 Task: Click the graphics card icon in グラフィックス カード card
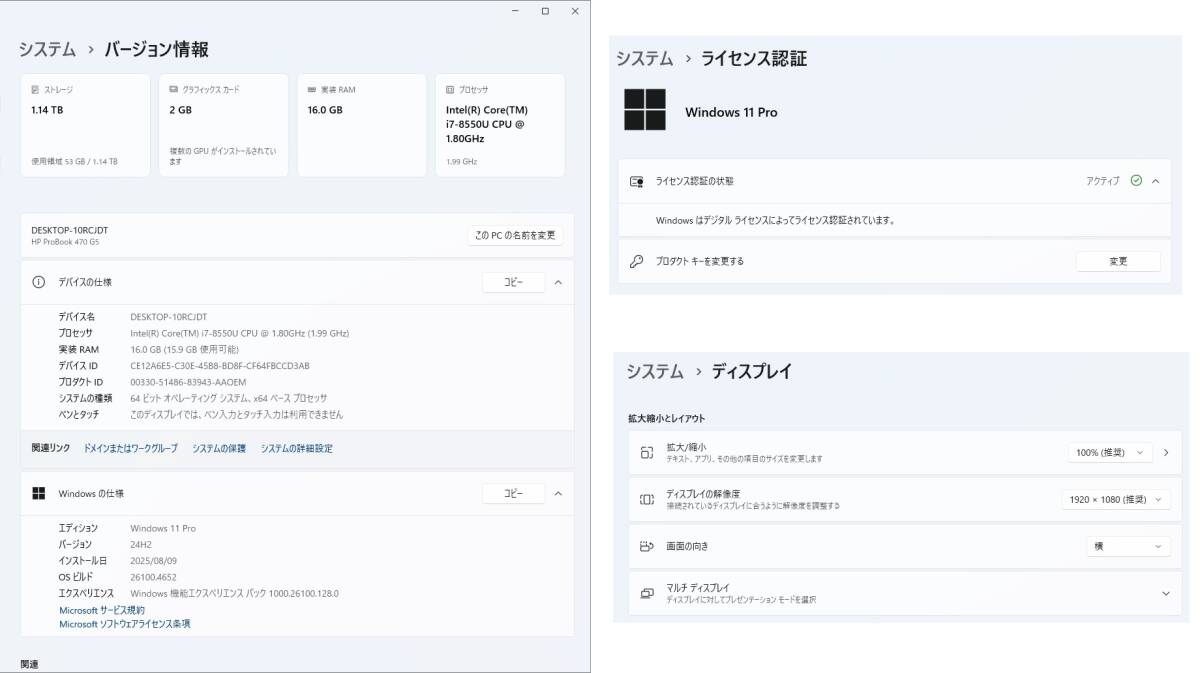[x=174, y=90]
